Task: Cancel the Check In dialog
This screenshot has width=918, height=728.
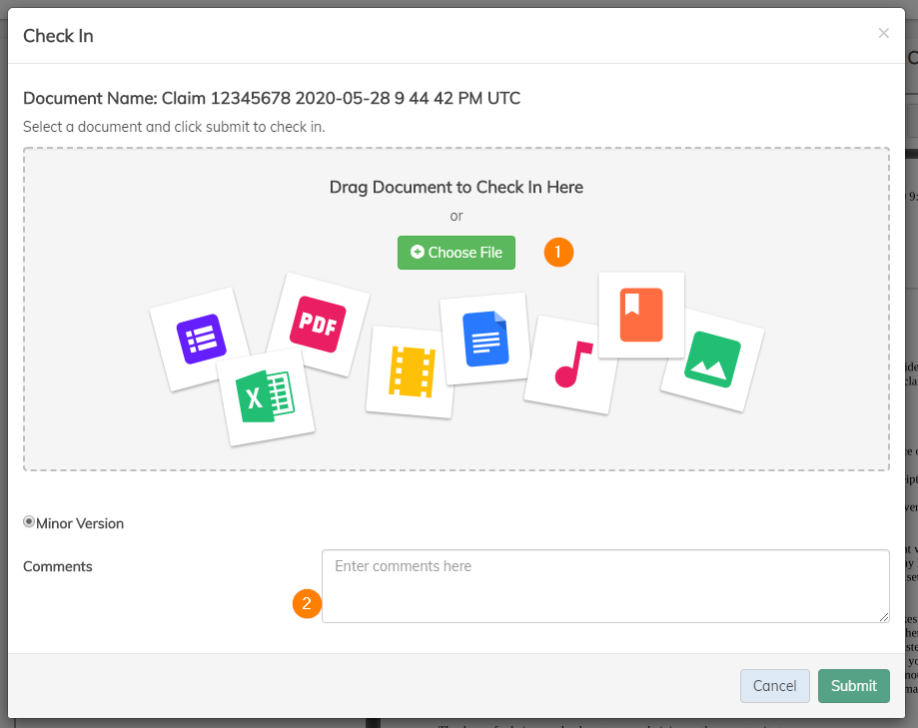Action: click(x=774, y=686)
